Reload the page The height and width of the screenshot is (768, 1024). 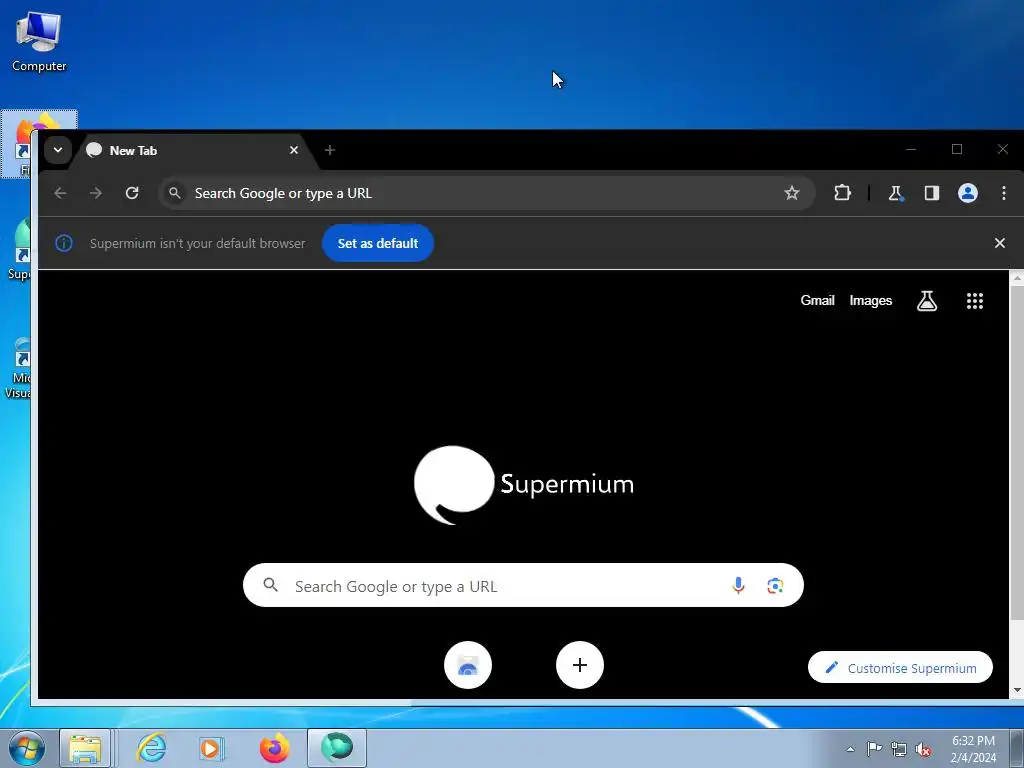click(x=132, y=193)
